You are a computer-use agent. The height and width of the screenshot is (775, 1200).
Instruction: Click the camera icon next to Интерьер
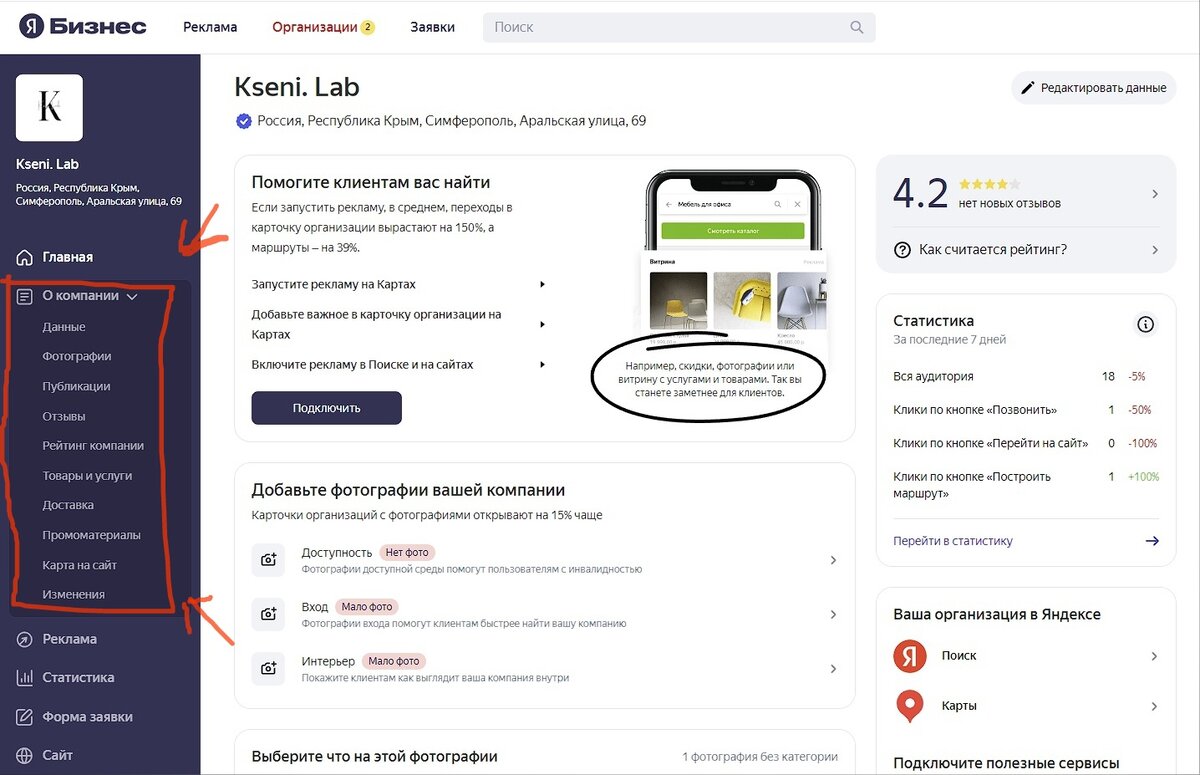pos(268,668)
